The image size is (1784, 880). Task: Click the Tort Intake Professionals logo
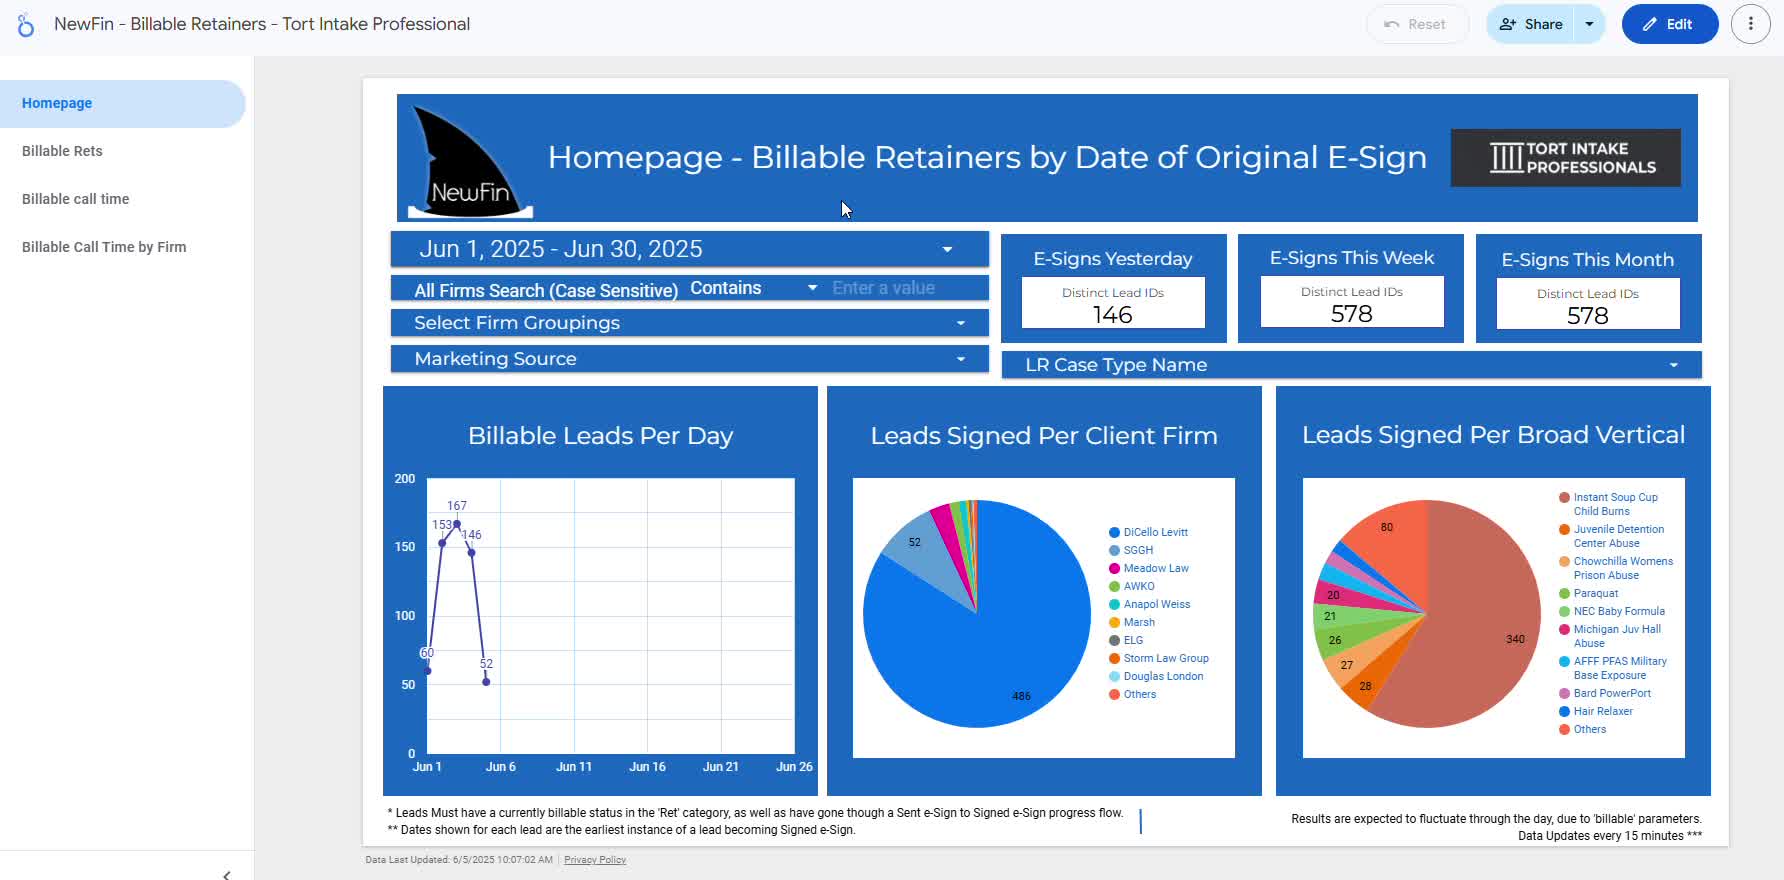click(x=1565, y=158)
